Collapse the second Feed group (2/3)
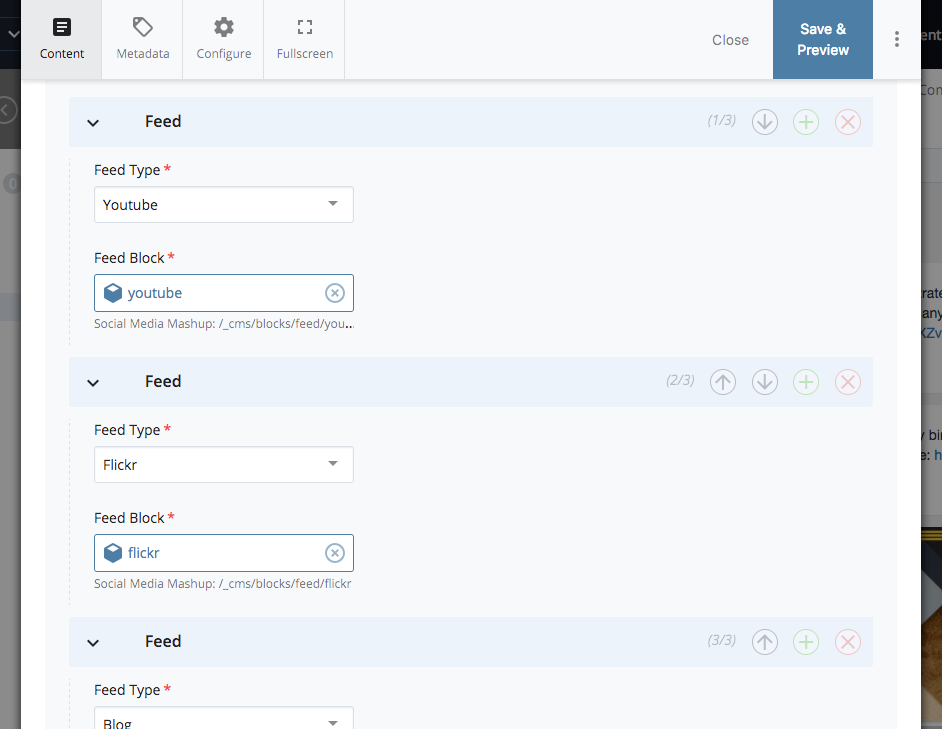 [93, 383]
